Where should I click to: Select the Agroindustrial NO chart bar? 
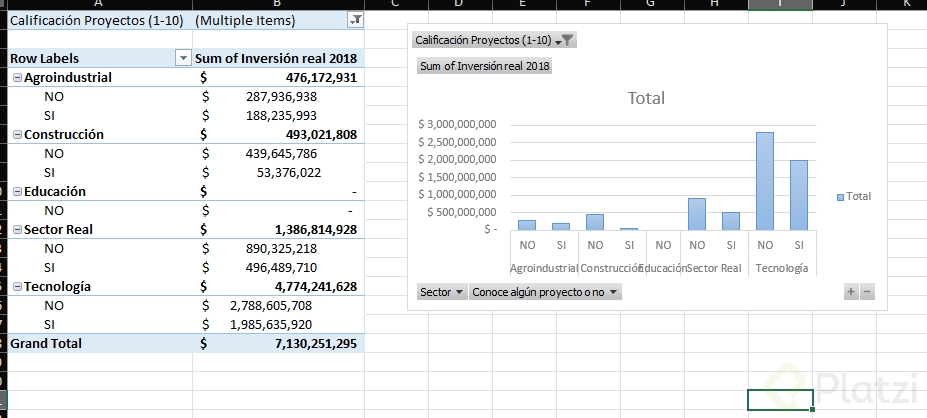[x=527, y=225]
